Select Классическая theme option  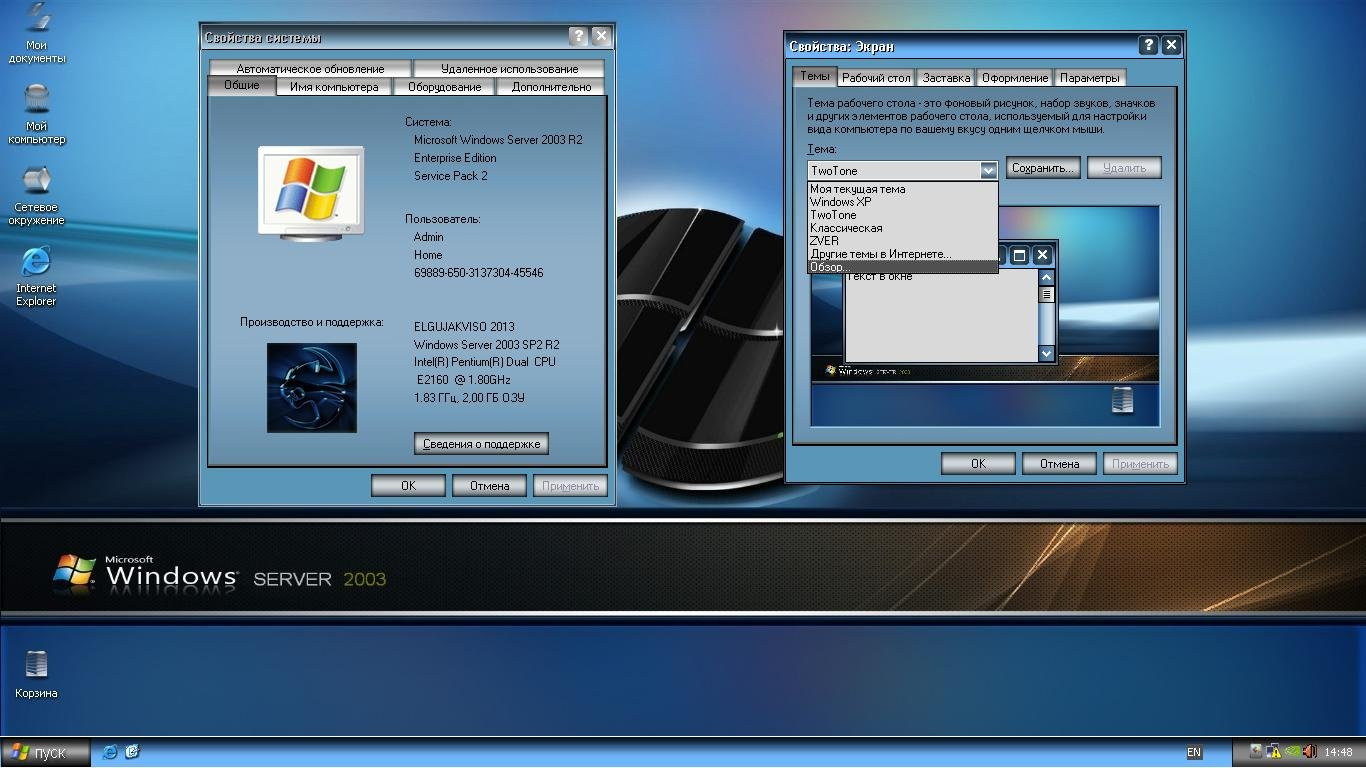[902, 228]
